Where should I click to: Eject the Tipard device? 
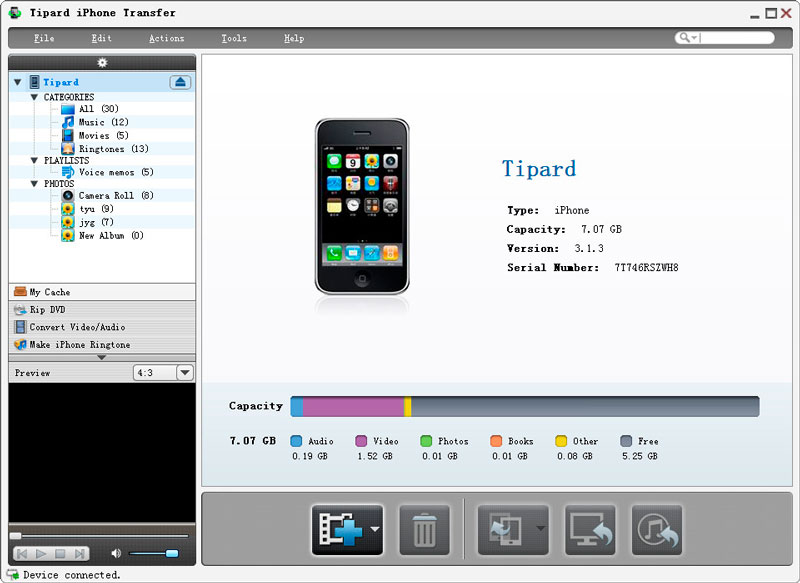click(180, 82)
